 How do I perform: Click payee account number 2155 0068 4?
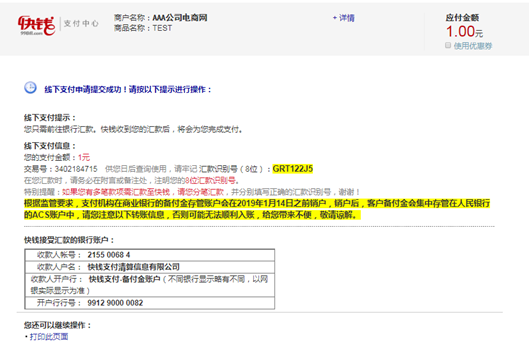(x=109, y=255)
